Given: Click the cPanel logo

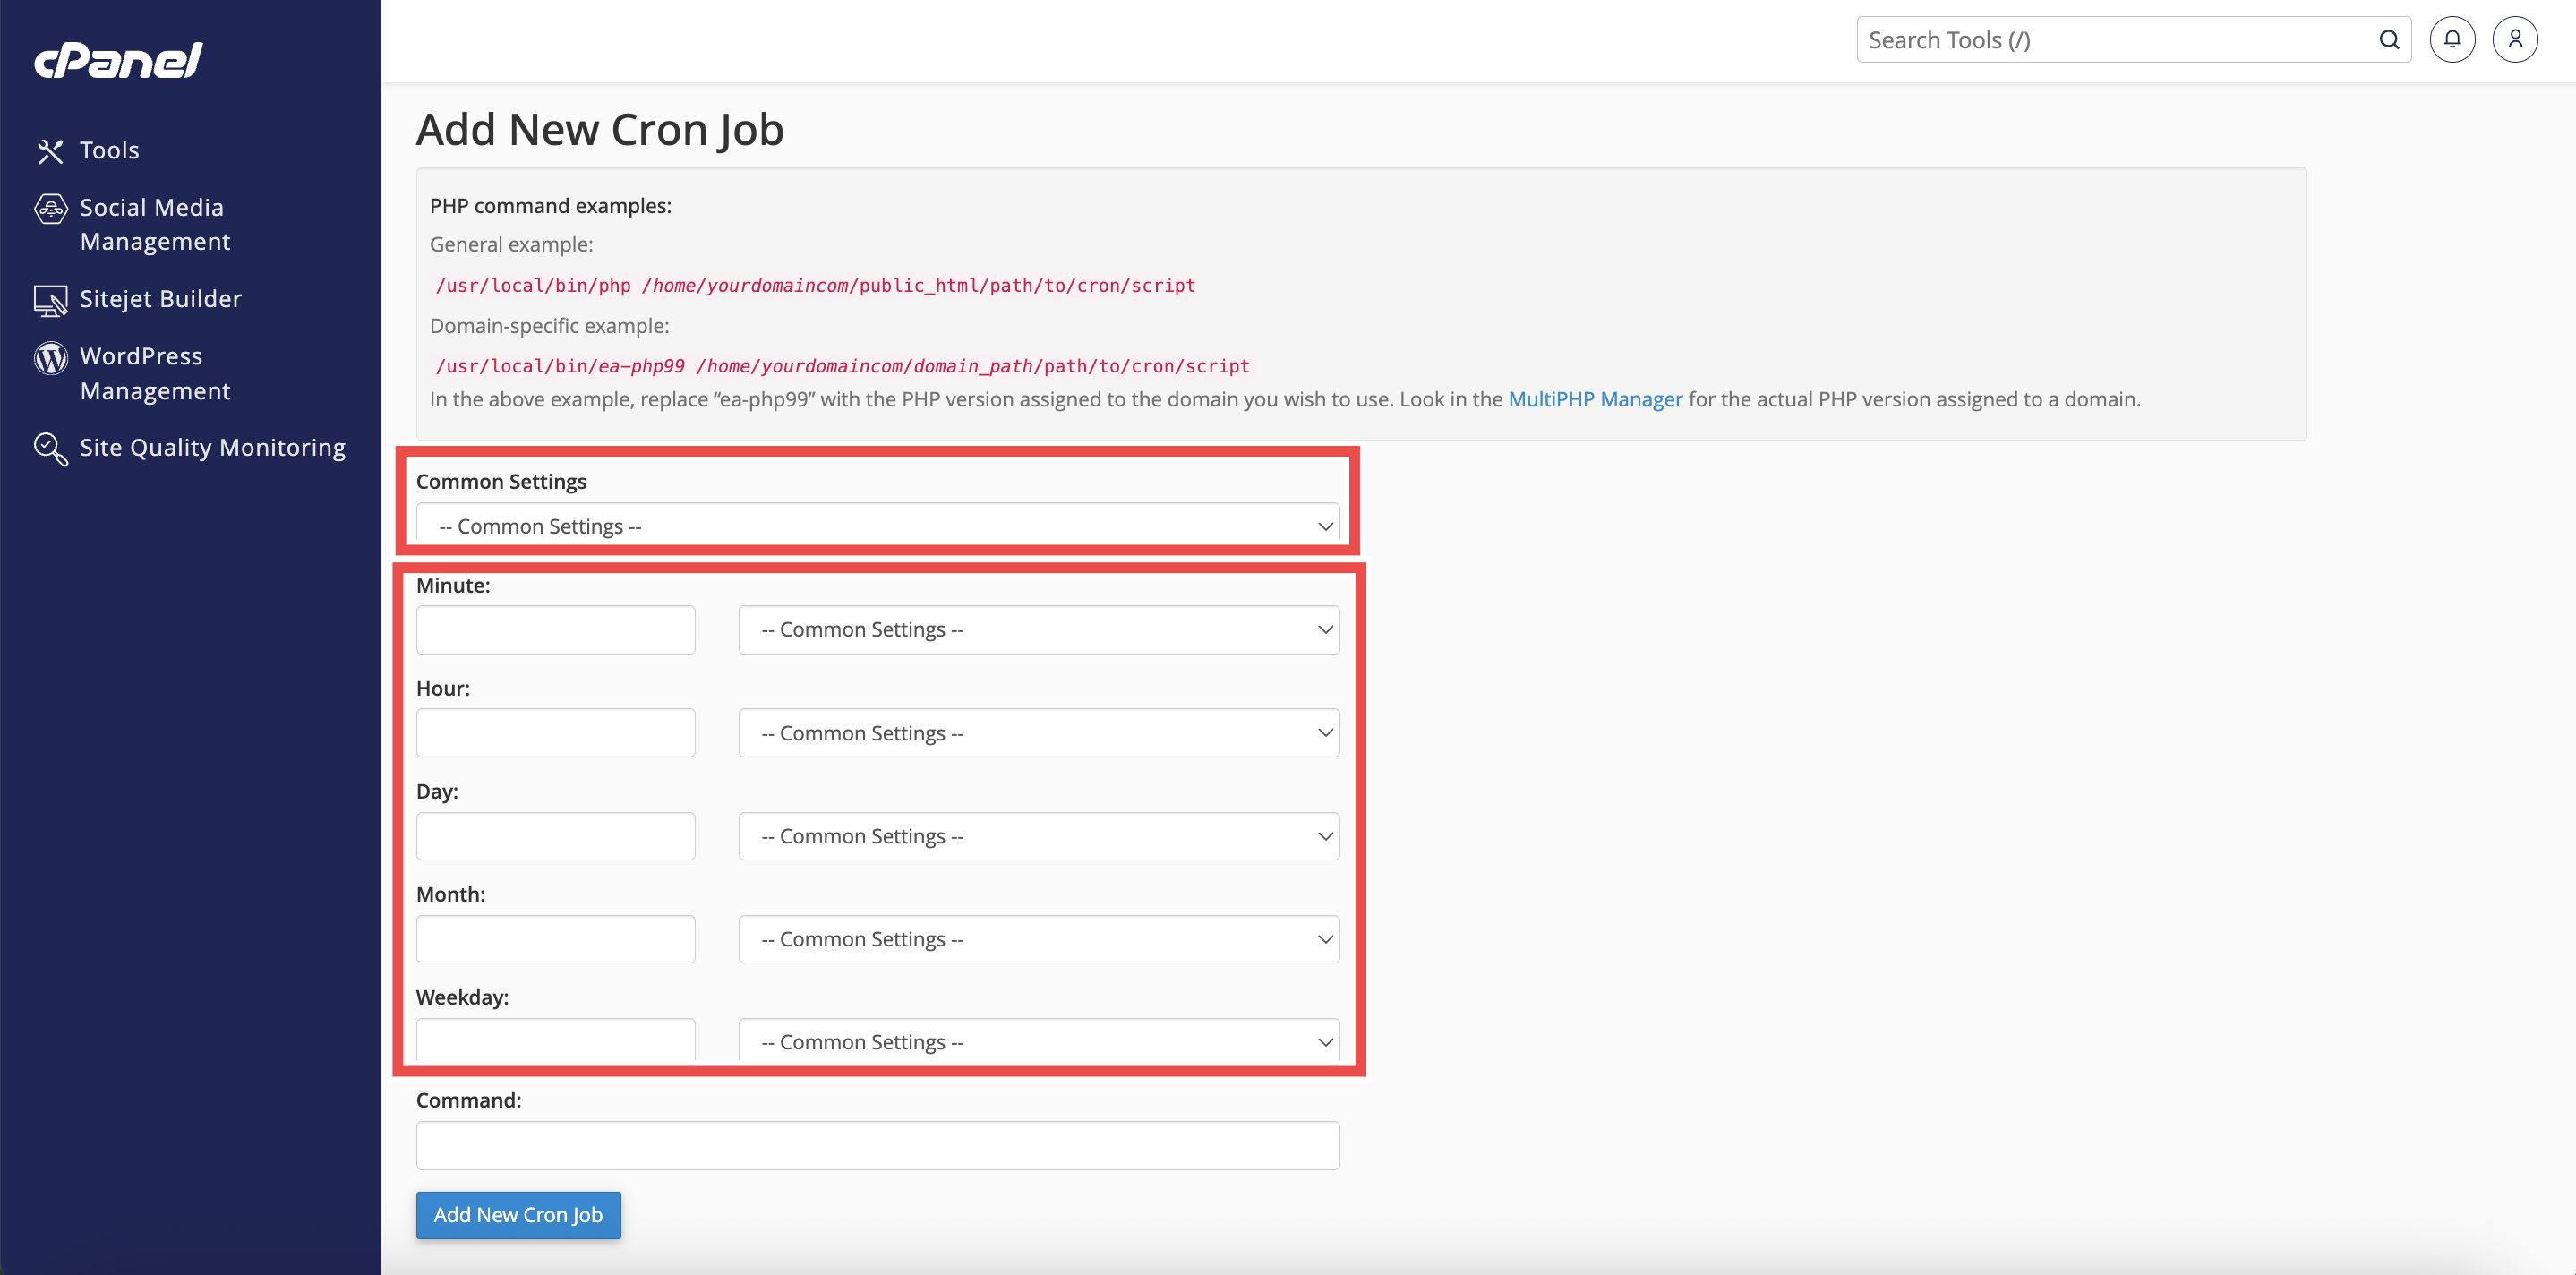Looking at the screenshot, I should 118,60.
